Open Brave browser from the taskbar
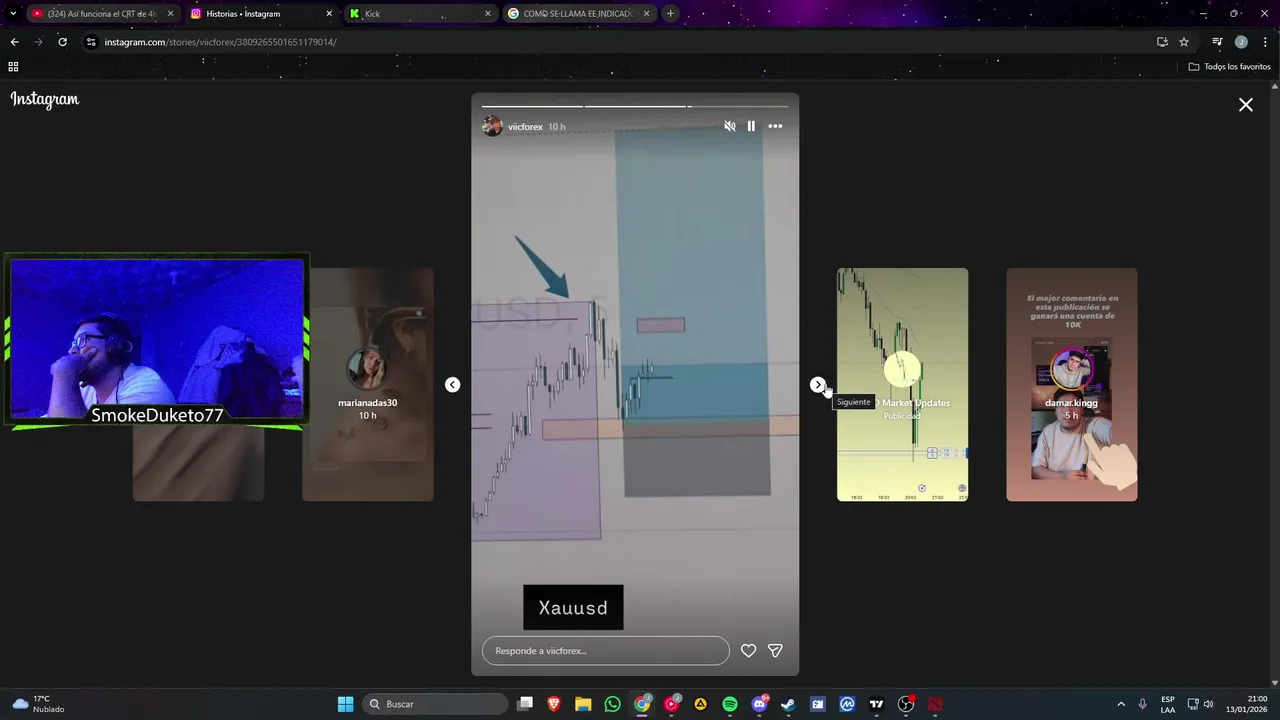 click(554, 704)
